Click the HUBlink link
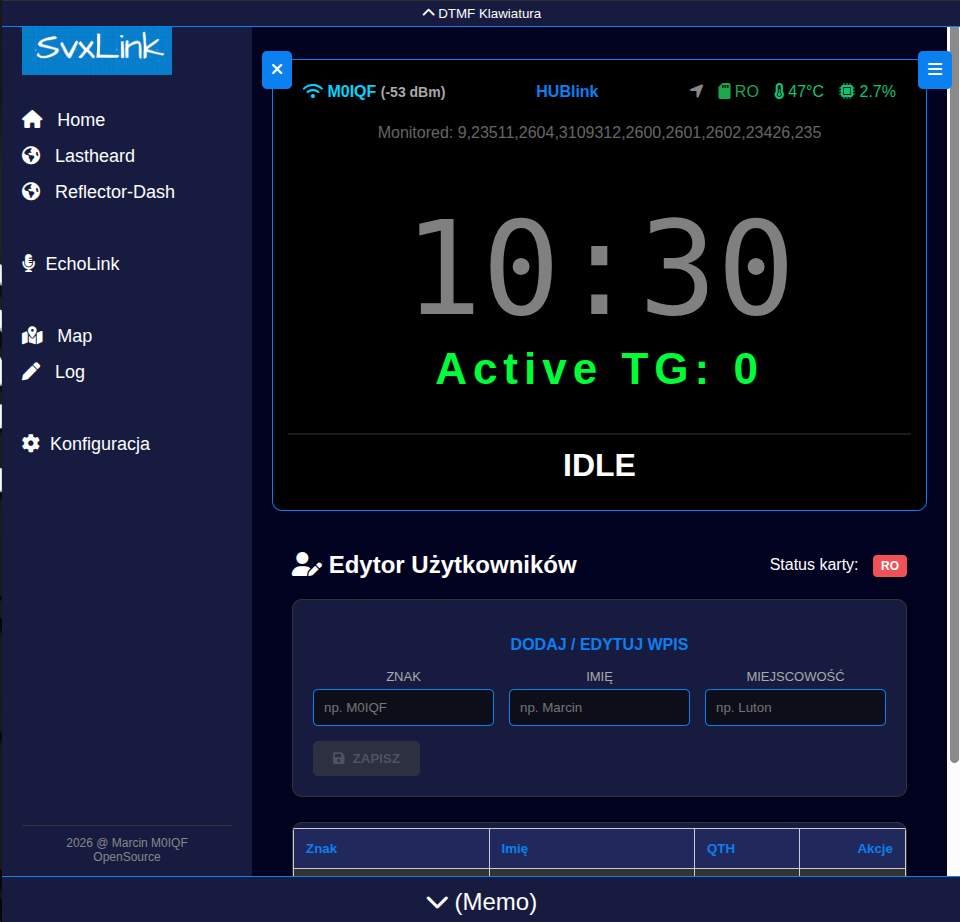Viewport: 960px width, 922px height. [567, 92]
